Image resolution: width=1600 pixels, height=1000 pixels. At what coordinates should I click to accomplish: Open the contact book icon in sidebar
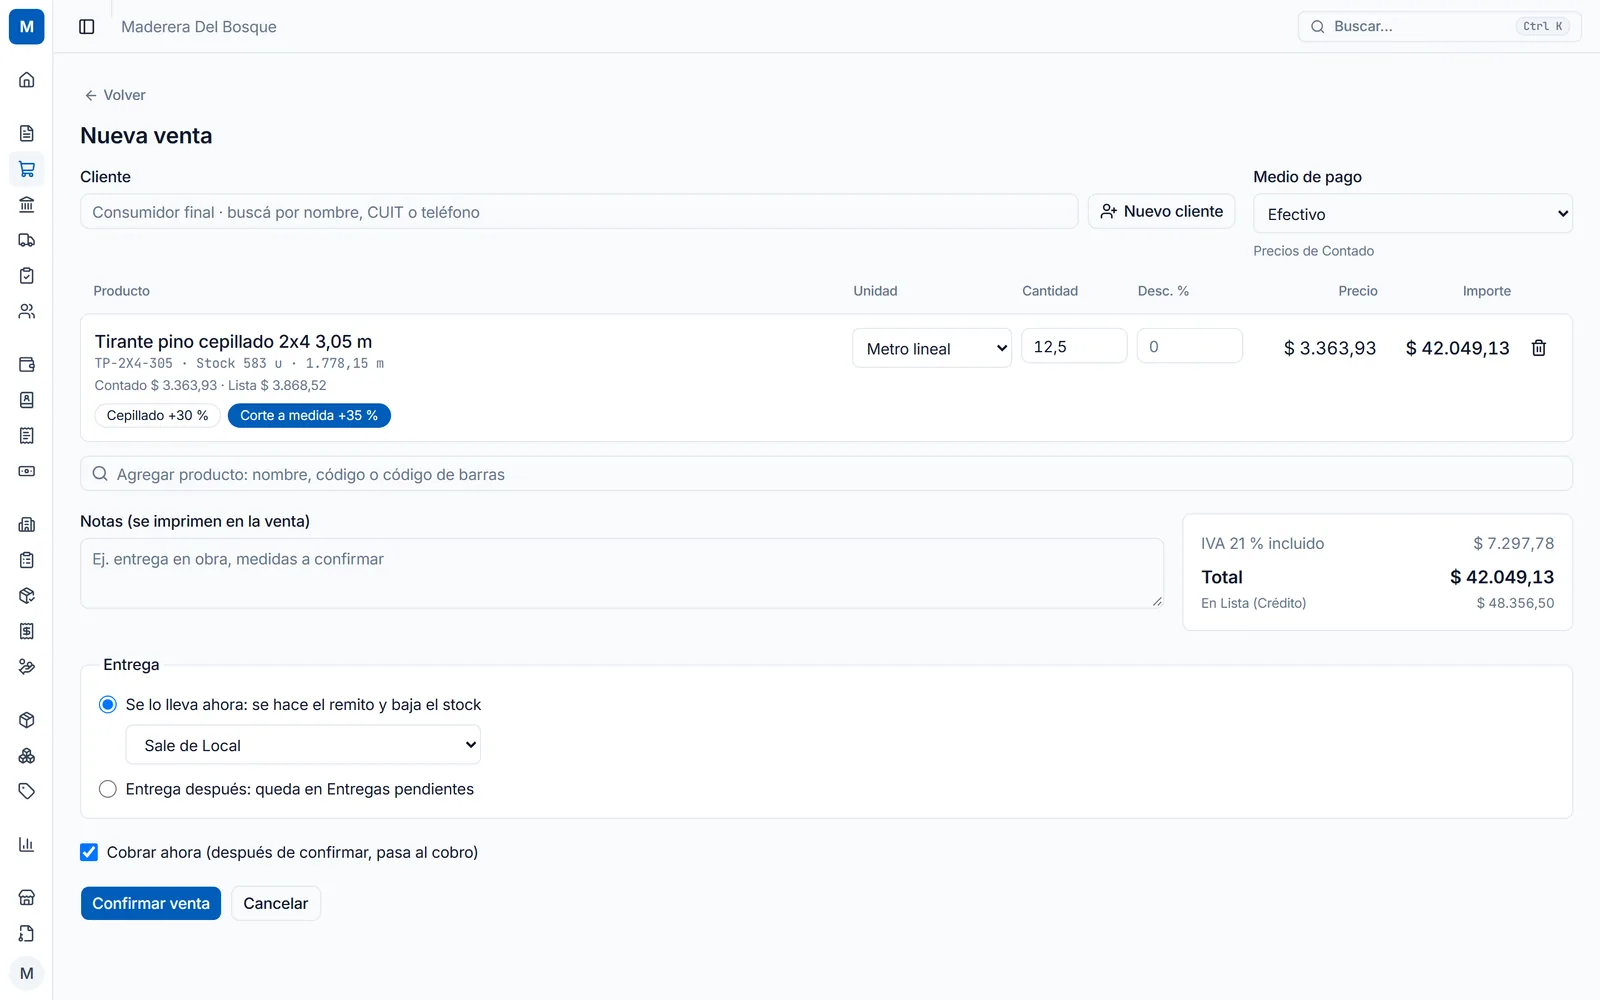(x=27, y=400)
